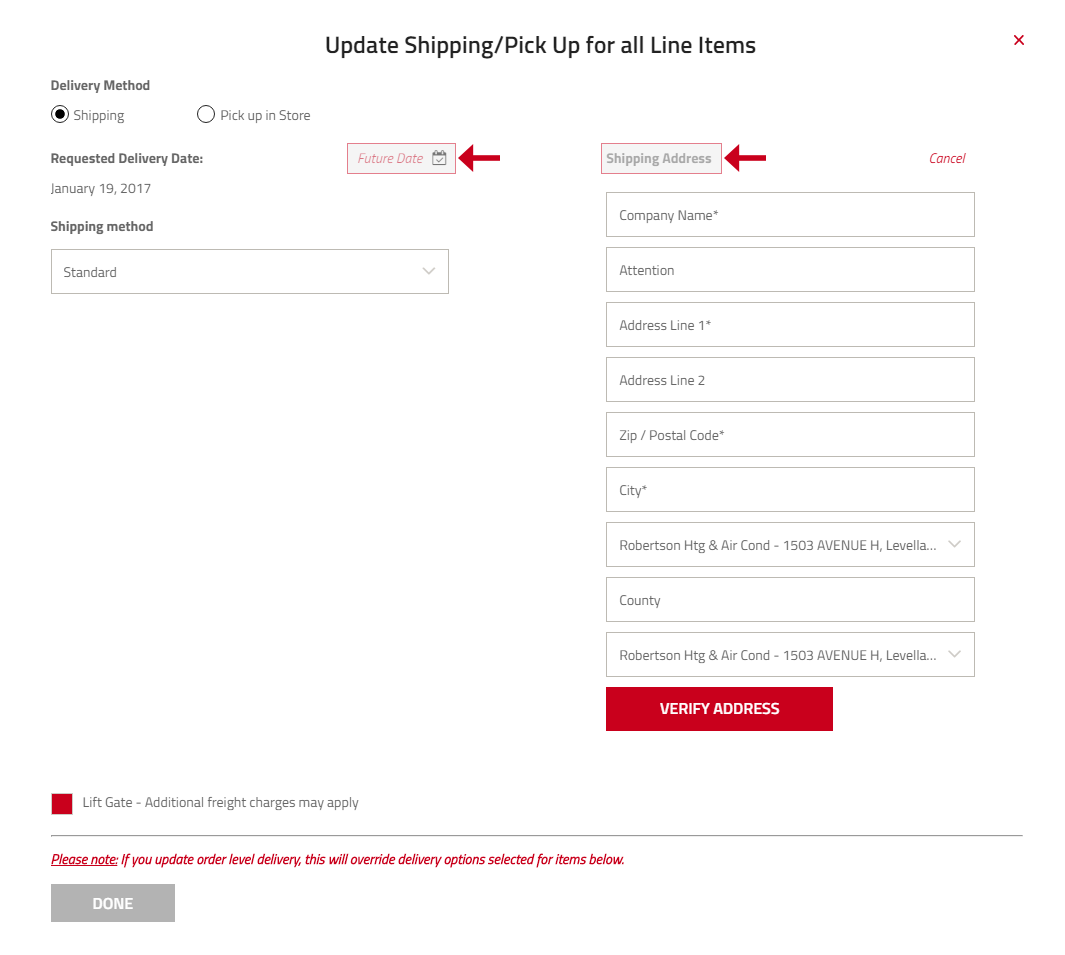Click the DONE button
The height and width of the screenshot is (955, 1065).
point(113,903)
